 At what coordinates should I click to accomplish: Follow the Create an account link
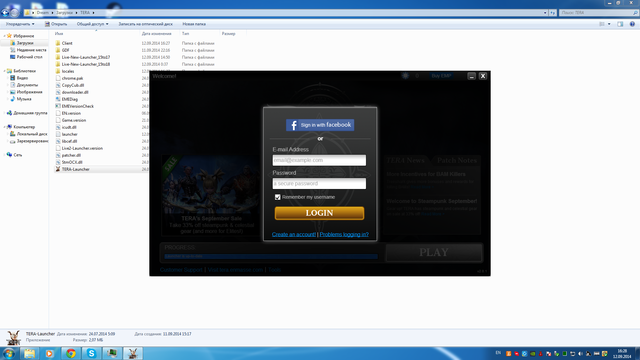click(293, 234)
